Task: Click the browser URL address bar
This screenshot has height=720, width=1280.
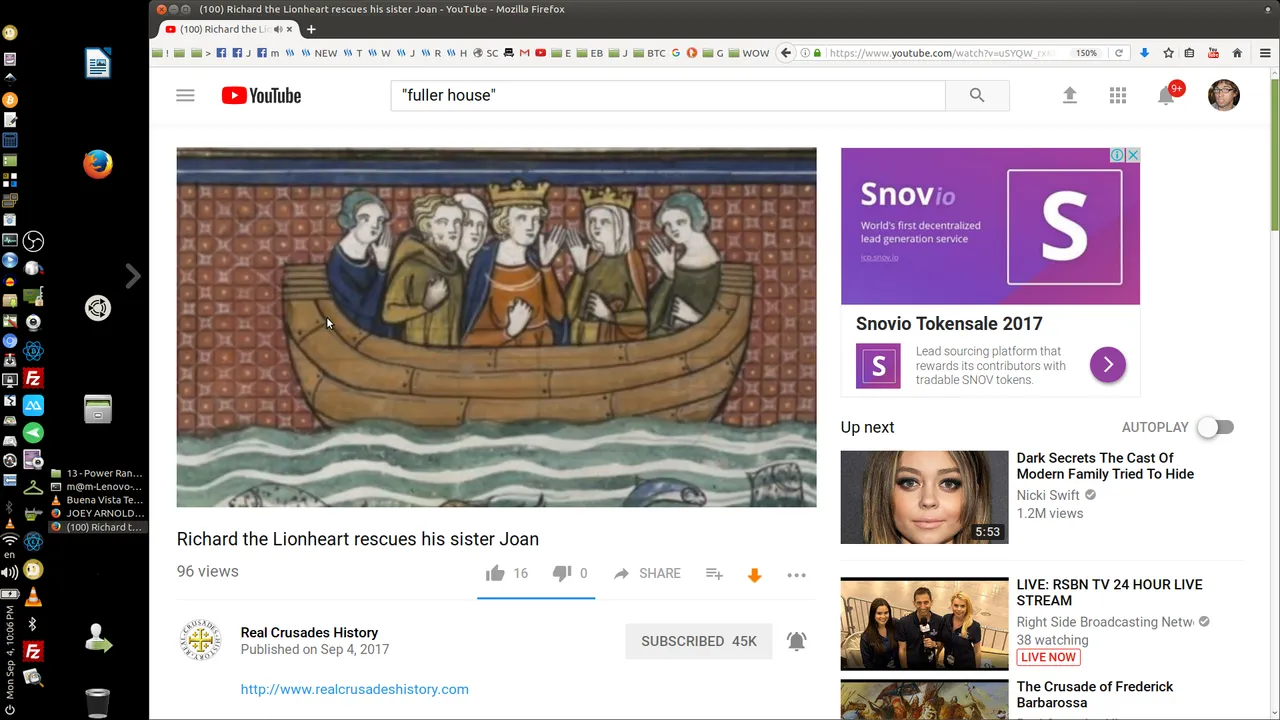Action: 940,53
